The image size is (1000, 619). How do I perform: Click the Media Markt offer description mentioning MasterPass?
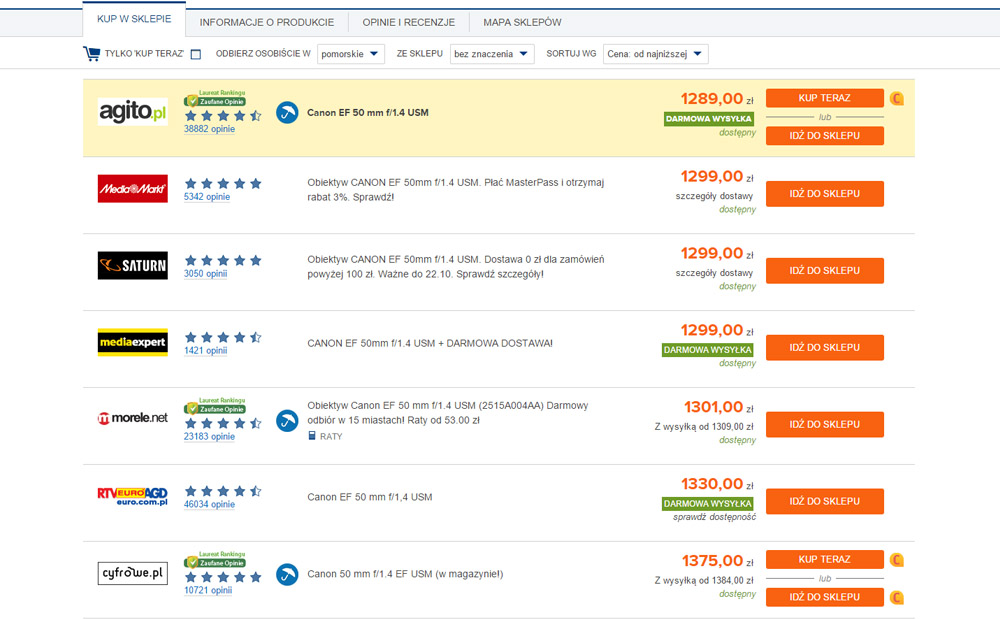coord(455,189)
